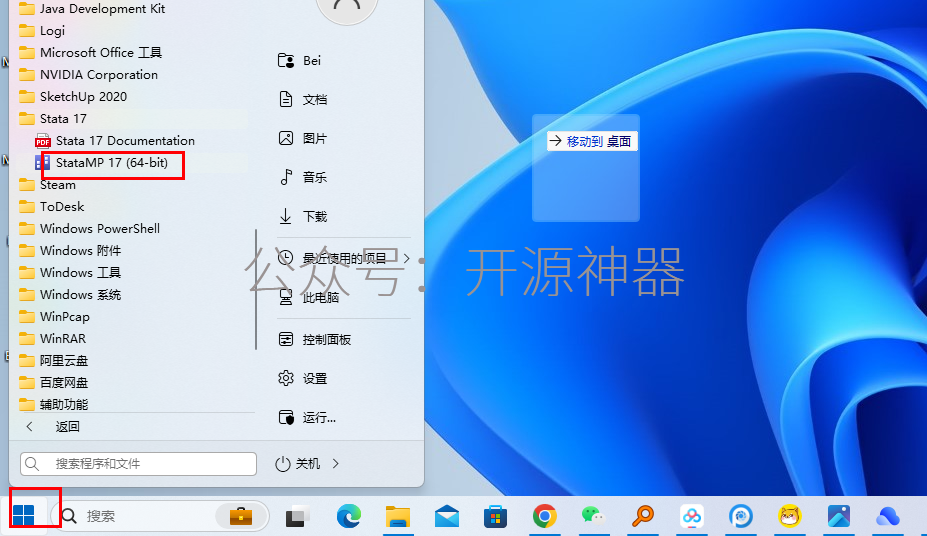Click the 搜索程序和文件 search field
The height and width of the screenshot is (536, 927).
pos(138,464)
